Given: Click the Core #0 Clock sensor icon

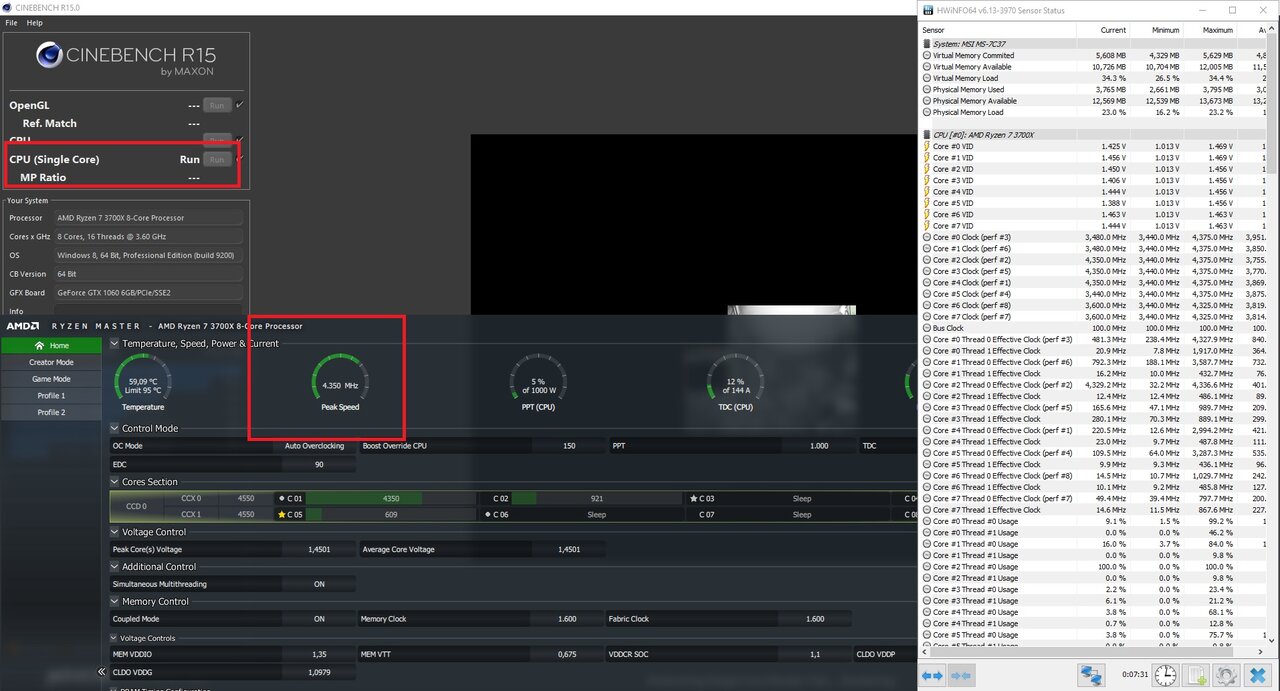Looking at the screenshot, I should 926,237.
